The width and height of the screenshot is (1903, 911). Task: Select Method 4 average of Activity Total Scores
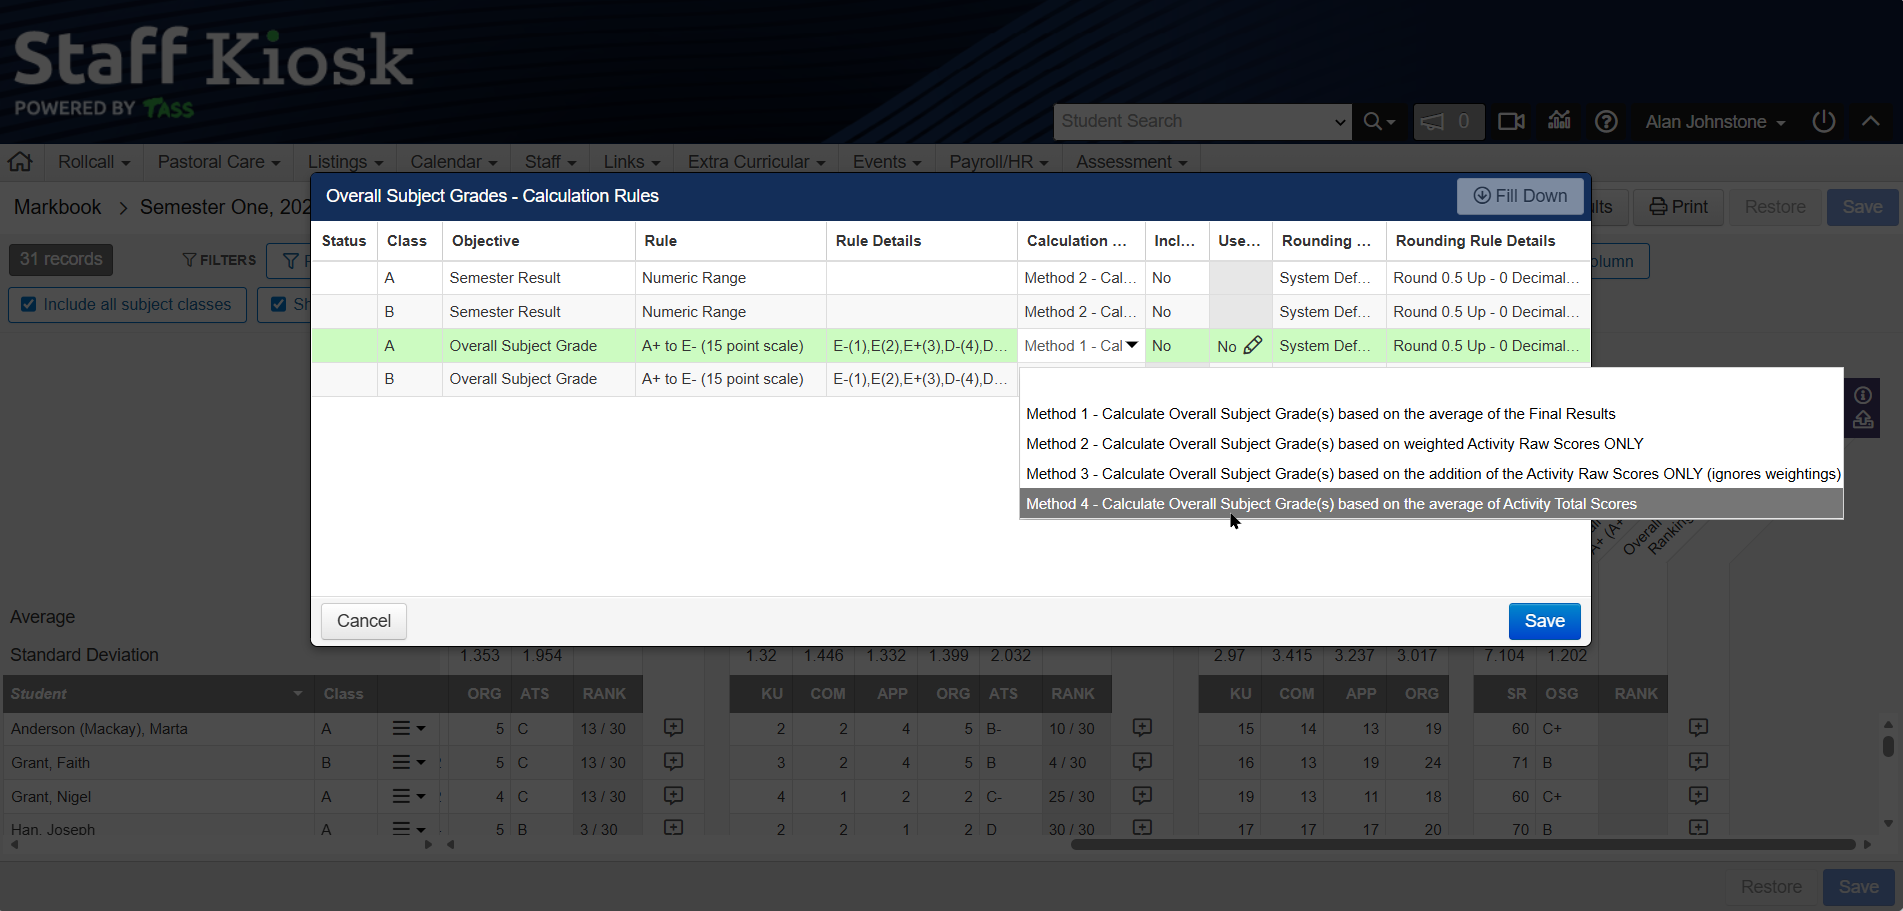[1330, 504]
